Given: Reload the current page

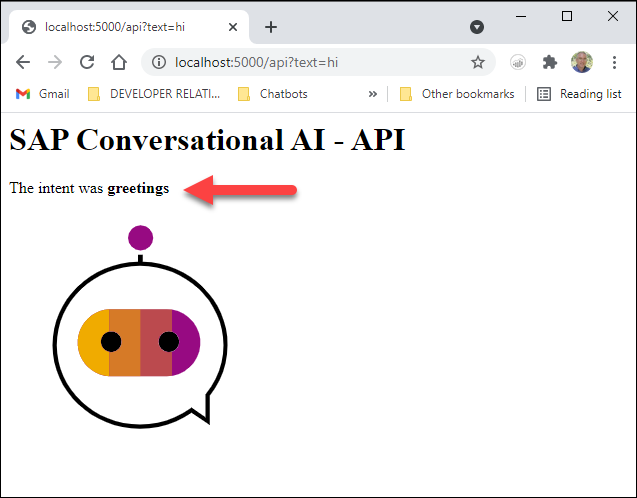Looking at the screenshot, I should pos(87,62).
